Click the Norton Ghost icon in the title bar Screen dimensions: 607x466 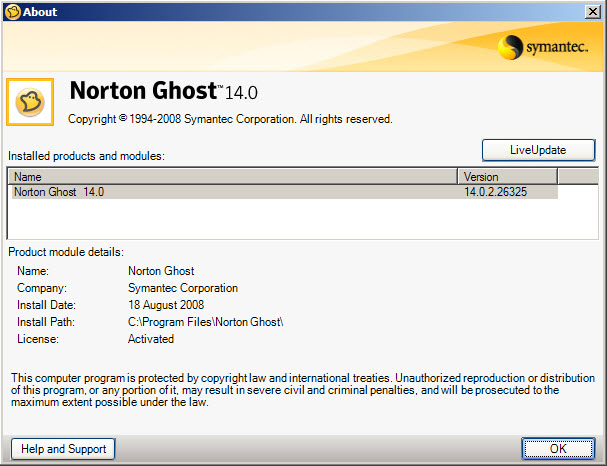tap(12, 12)
